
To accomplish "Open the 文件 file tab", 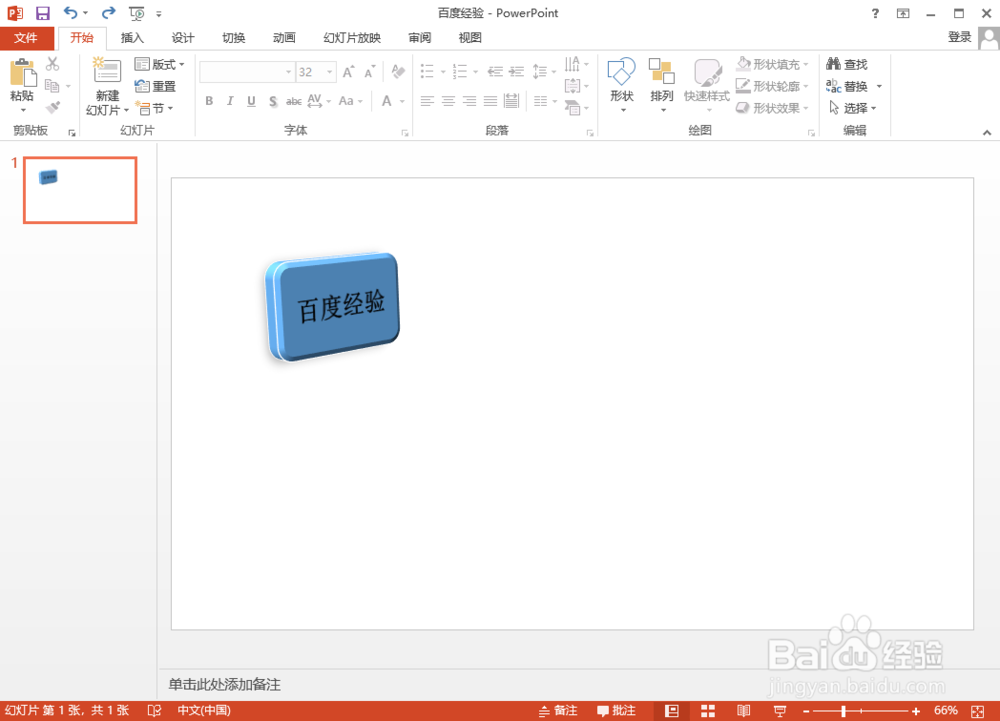I will coord(26,38).
